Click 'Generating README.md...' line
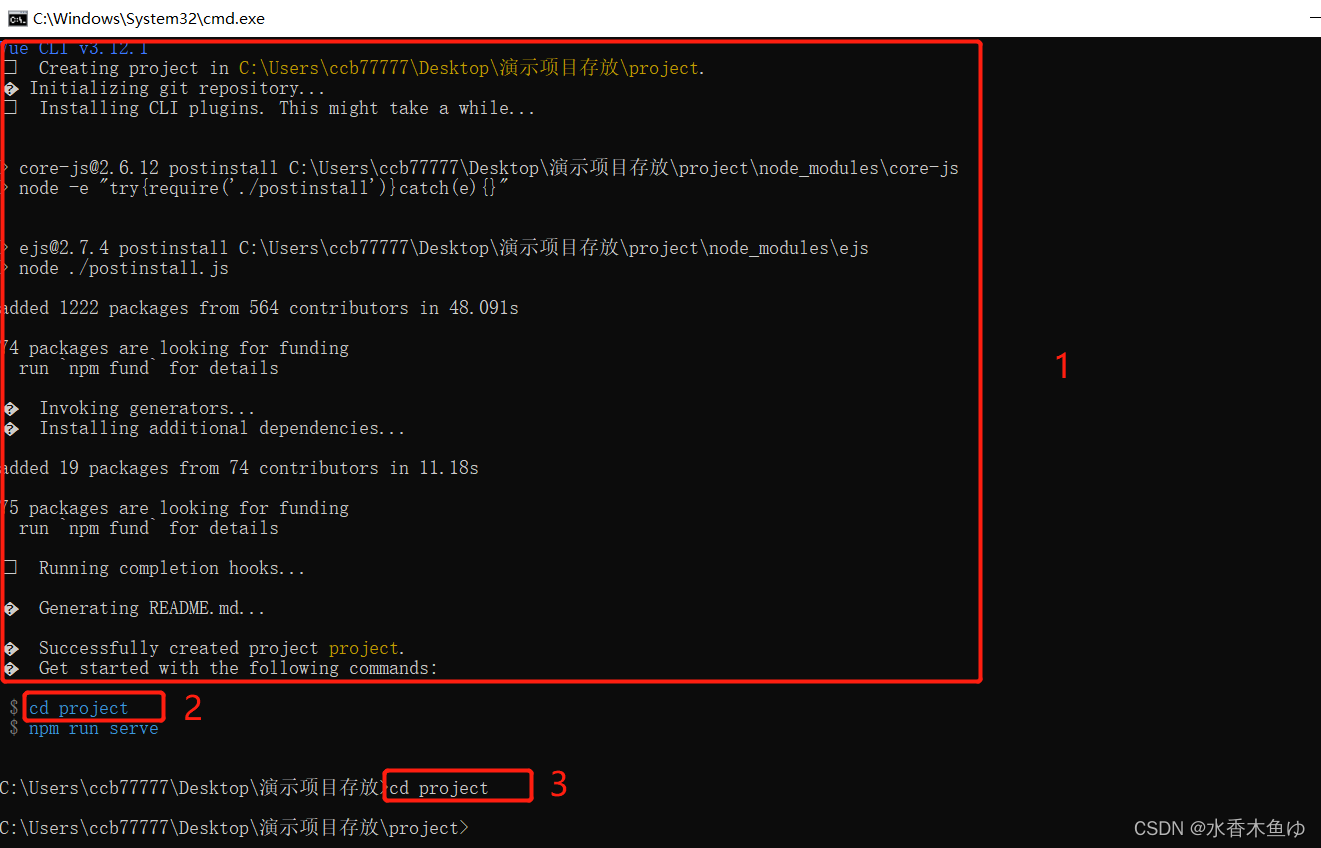Screen dimensions: 1321x848 coord(135,608)
